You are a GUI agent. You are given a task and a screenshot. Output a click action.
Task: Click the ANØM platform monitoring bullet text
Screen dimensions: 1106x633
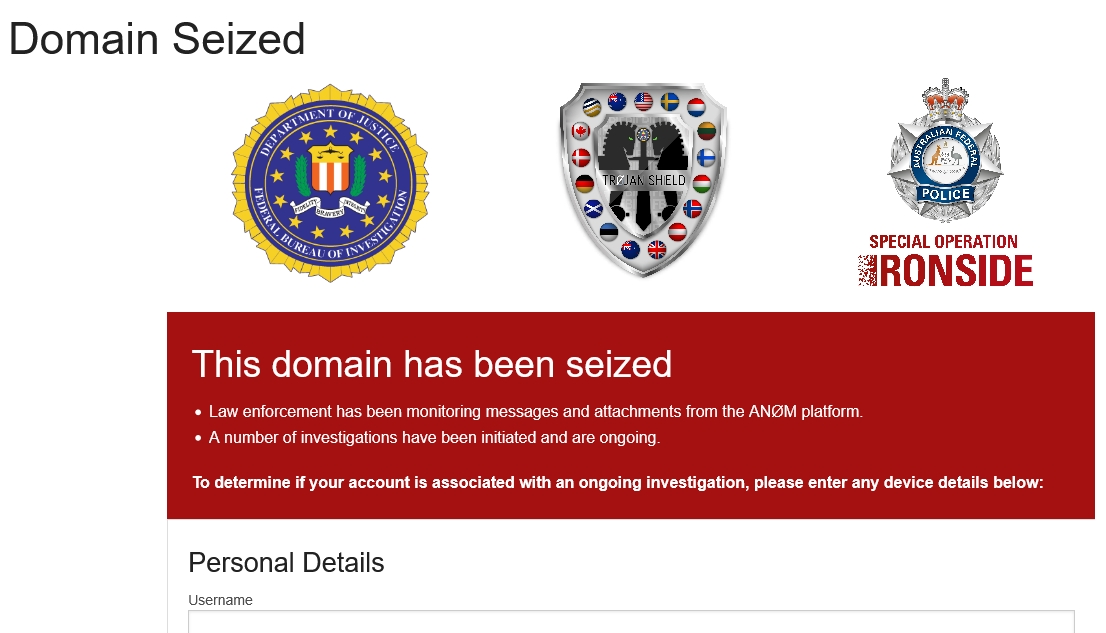[x=535, y=411]
